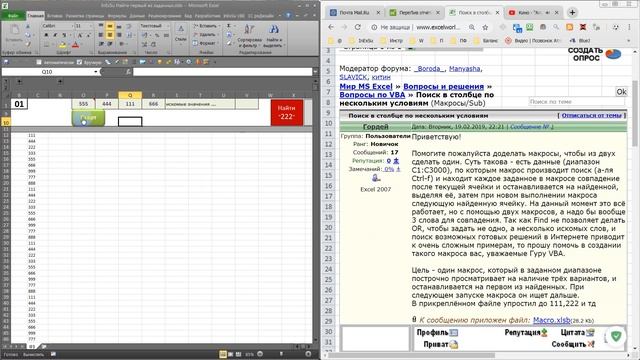Click Excel help question-mark icon
This screenshot has width=640, height=360.
pyautogui.click(x=288, y=16)
